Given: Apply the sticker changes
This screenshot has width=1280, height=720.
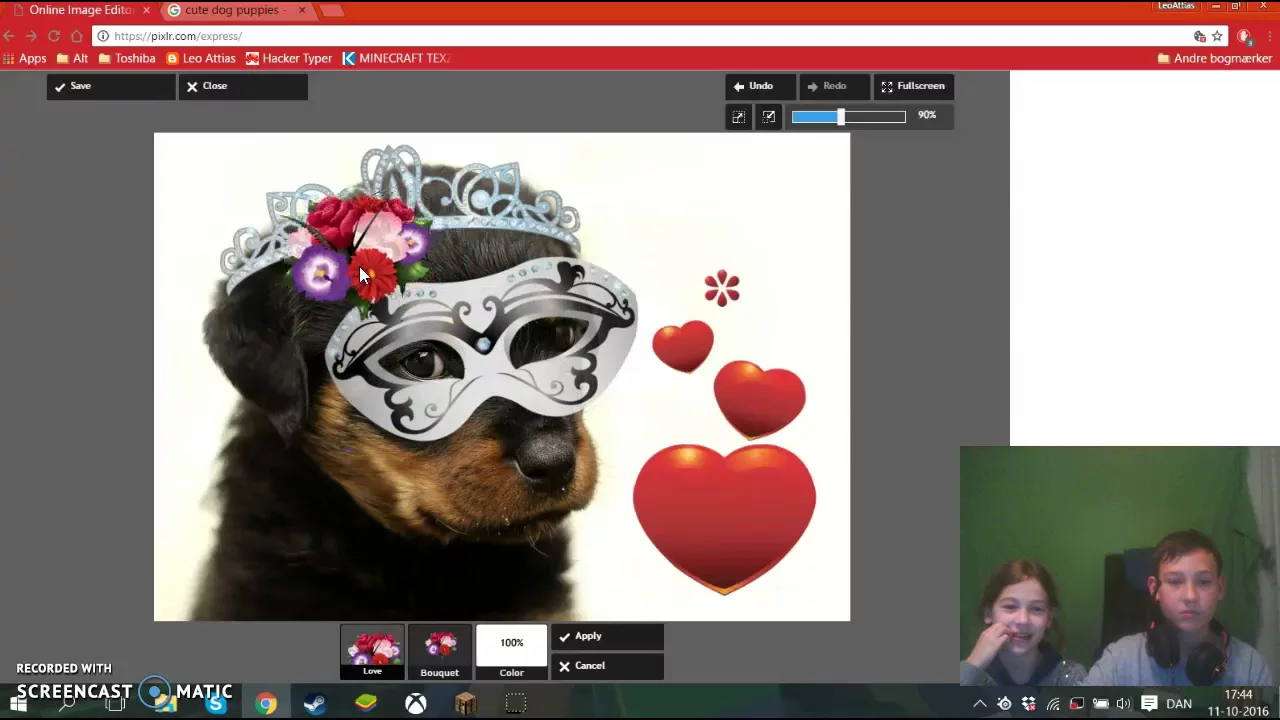Looking at the screenshot, I should [x=607, y=636].
